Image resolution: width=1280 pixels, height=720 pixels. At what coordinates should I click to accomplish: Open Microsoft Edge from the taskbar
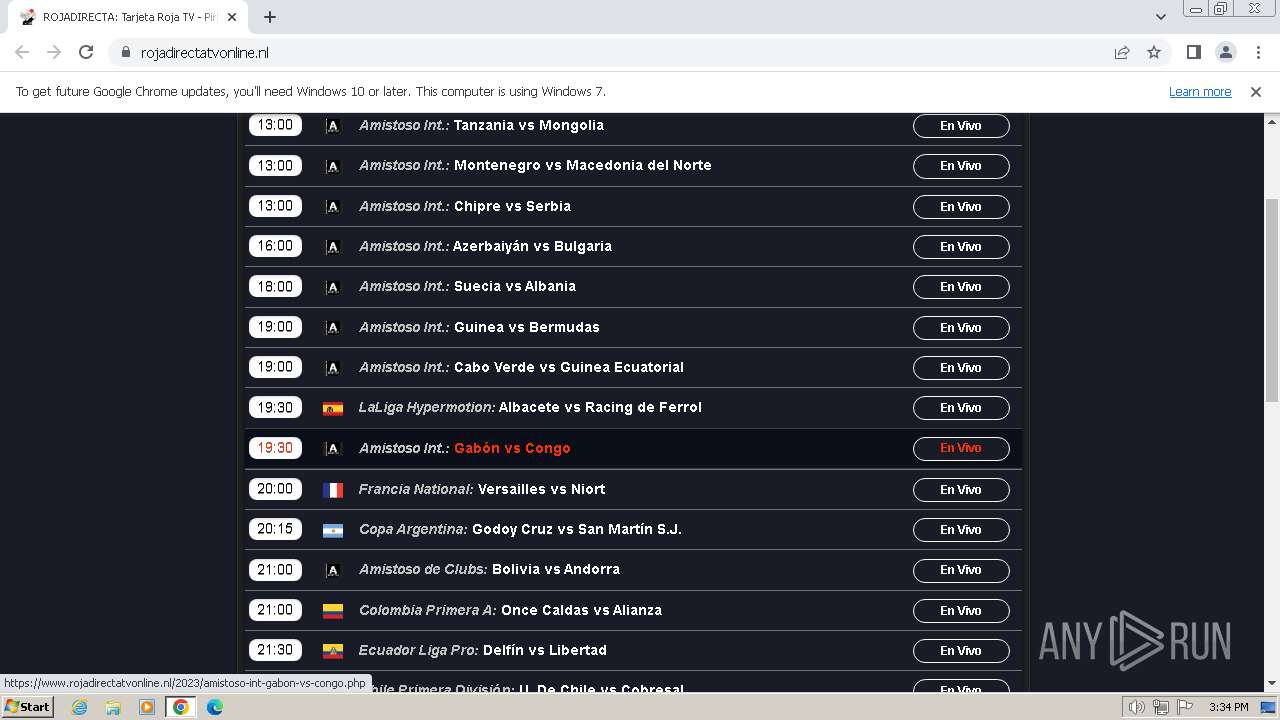point(214,707)
